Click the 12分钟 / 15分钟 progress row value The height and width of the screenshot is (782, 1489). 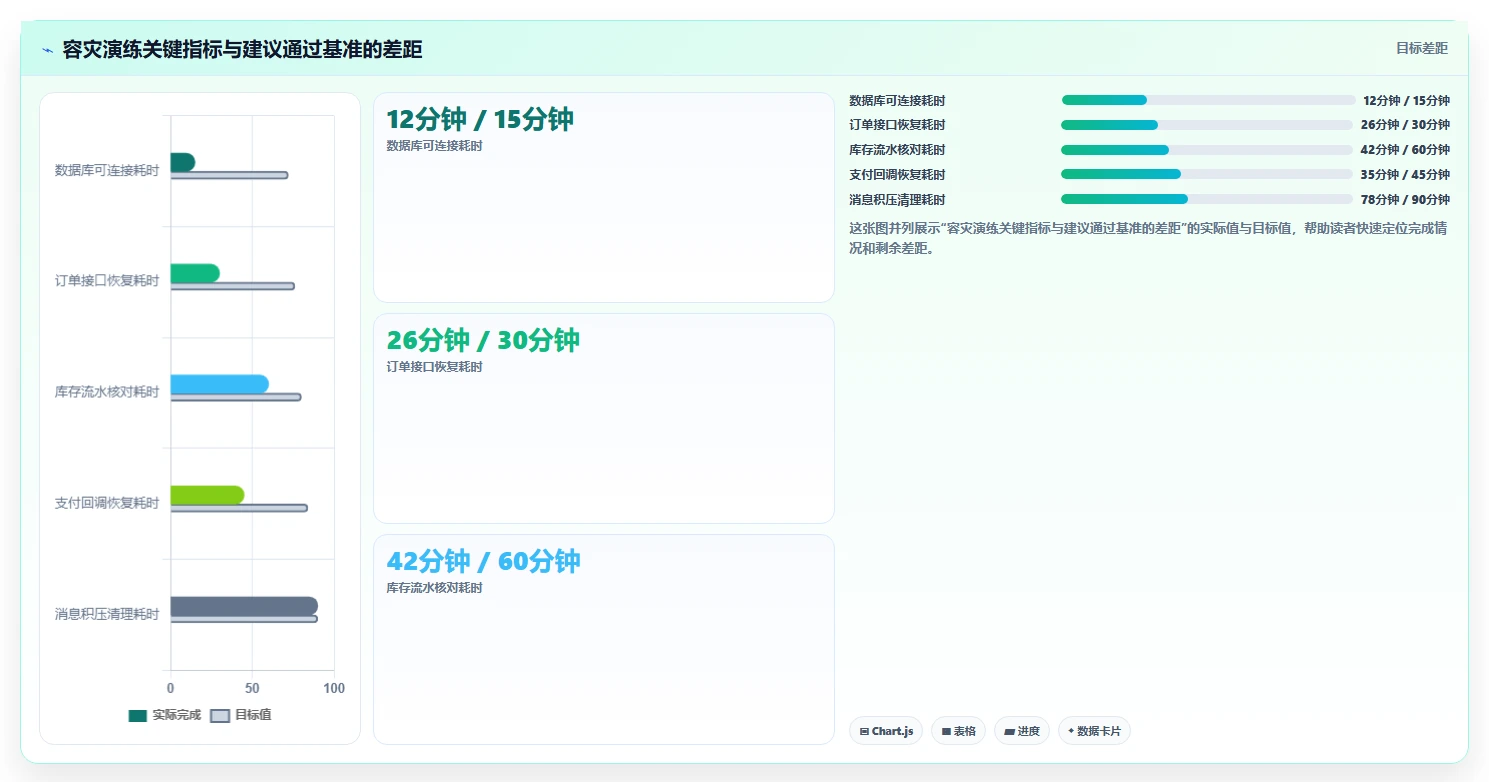(1406, 101)
